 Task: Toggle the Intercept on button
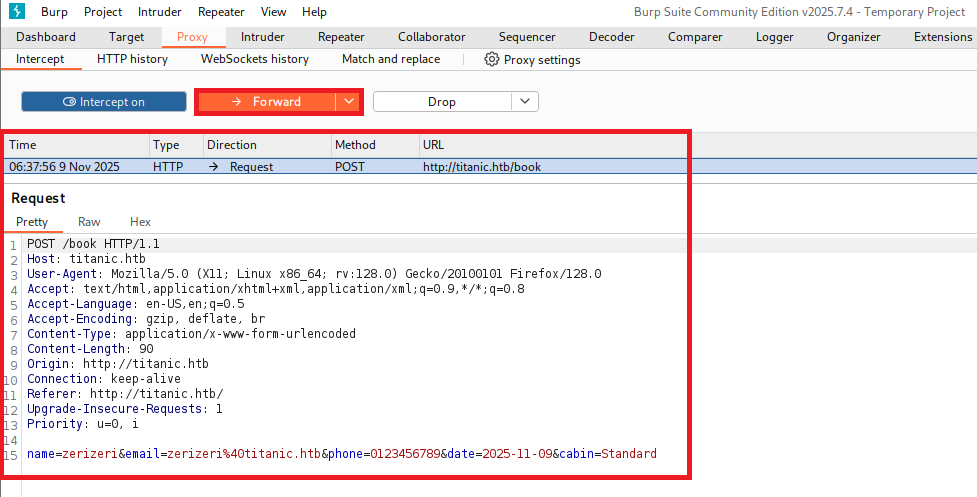point(104,102)
